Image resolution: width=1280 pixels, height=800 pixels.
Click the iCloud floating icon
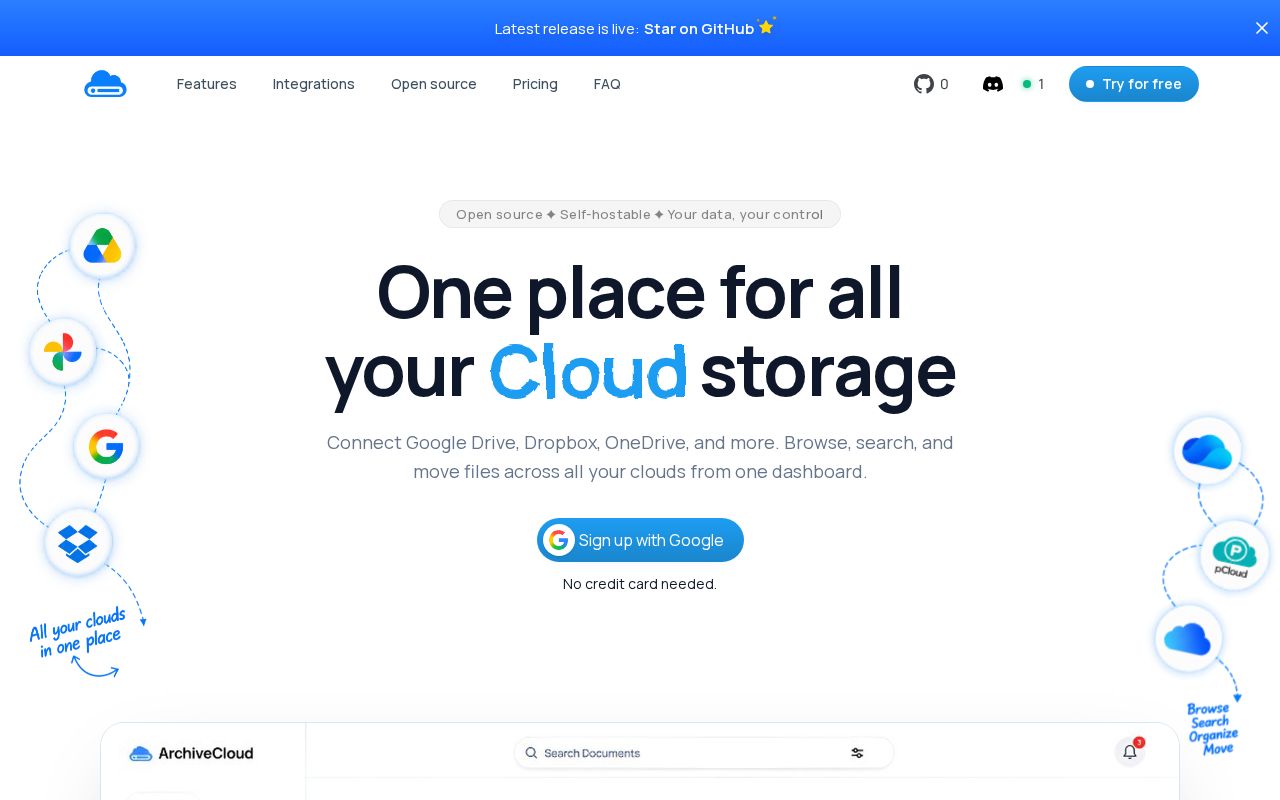pyautogui.click(x=1188, y=638)
